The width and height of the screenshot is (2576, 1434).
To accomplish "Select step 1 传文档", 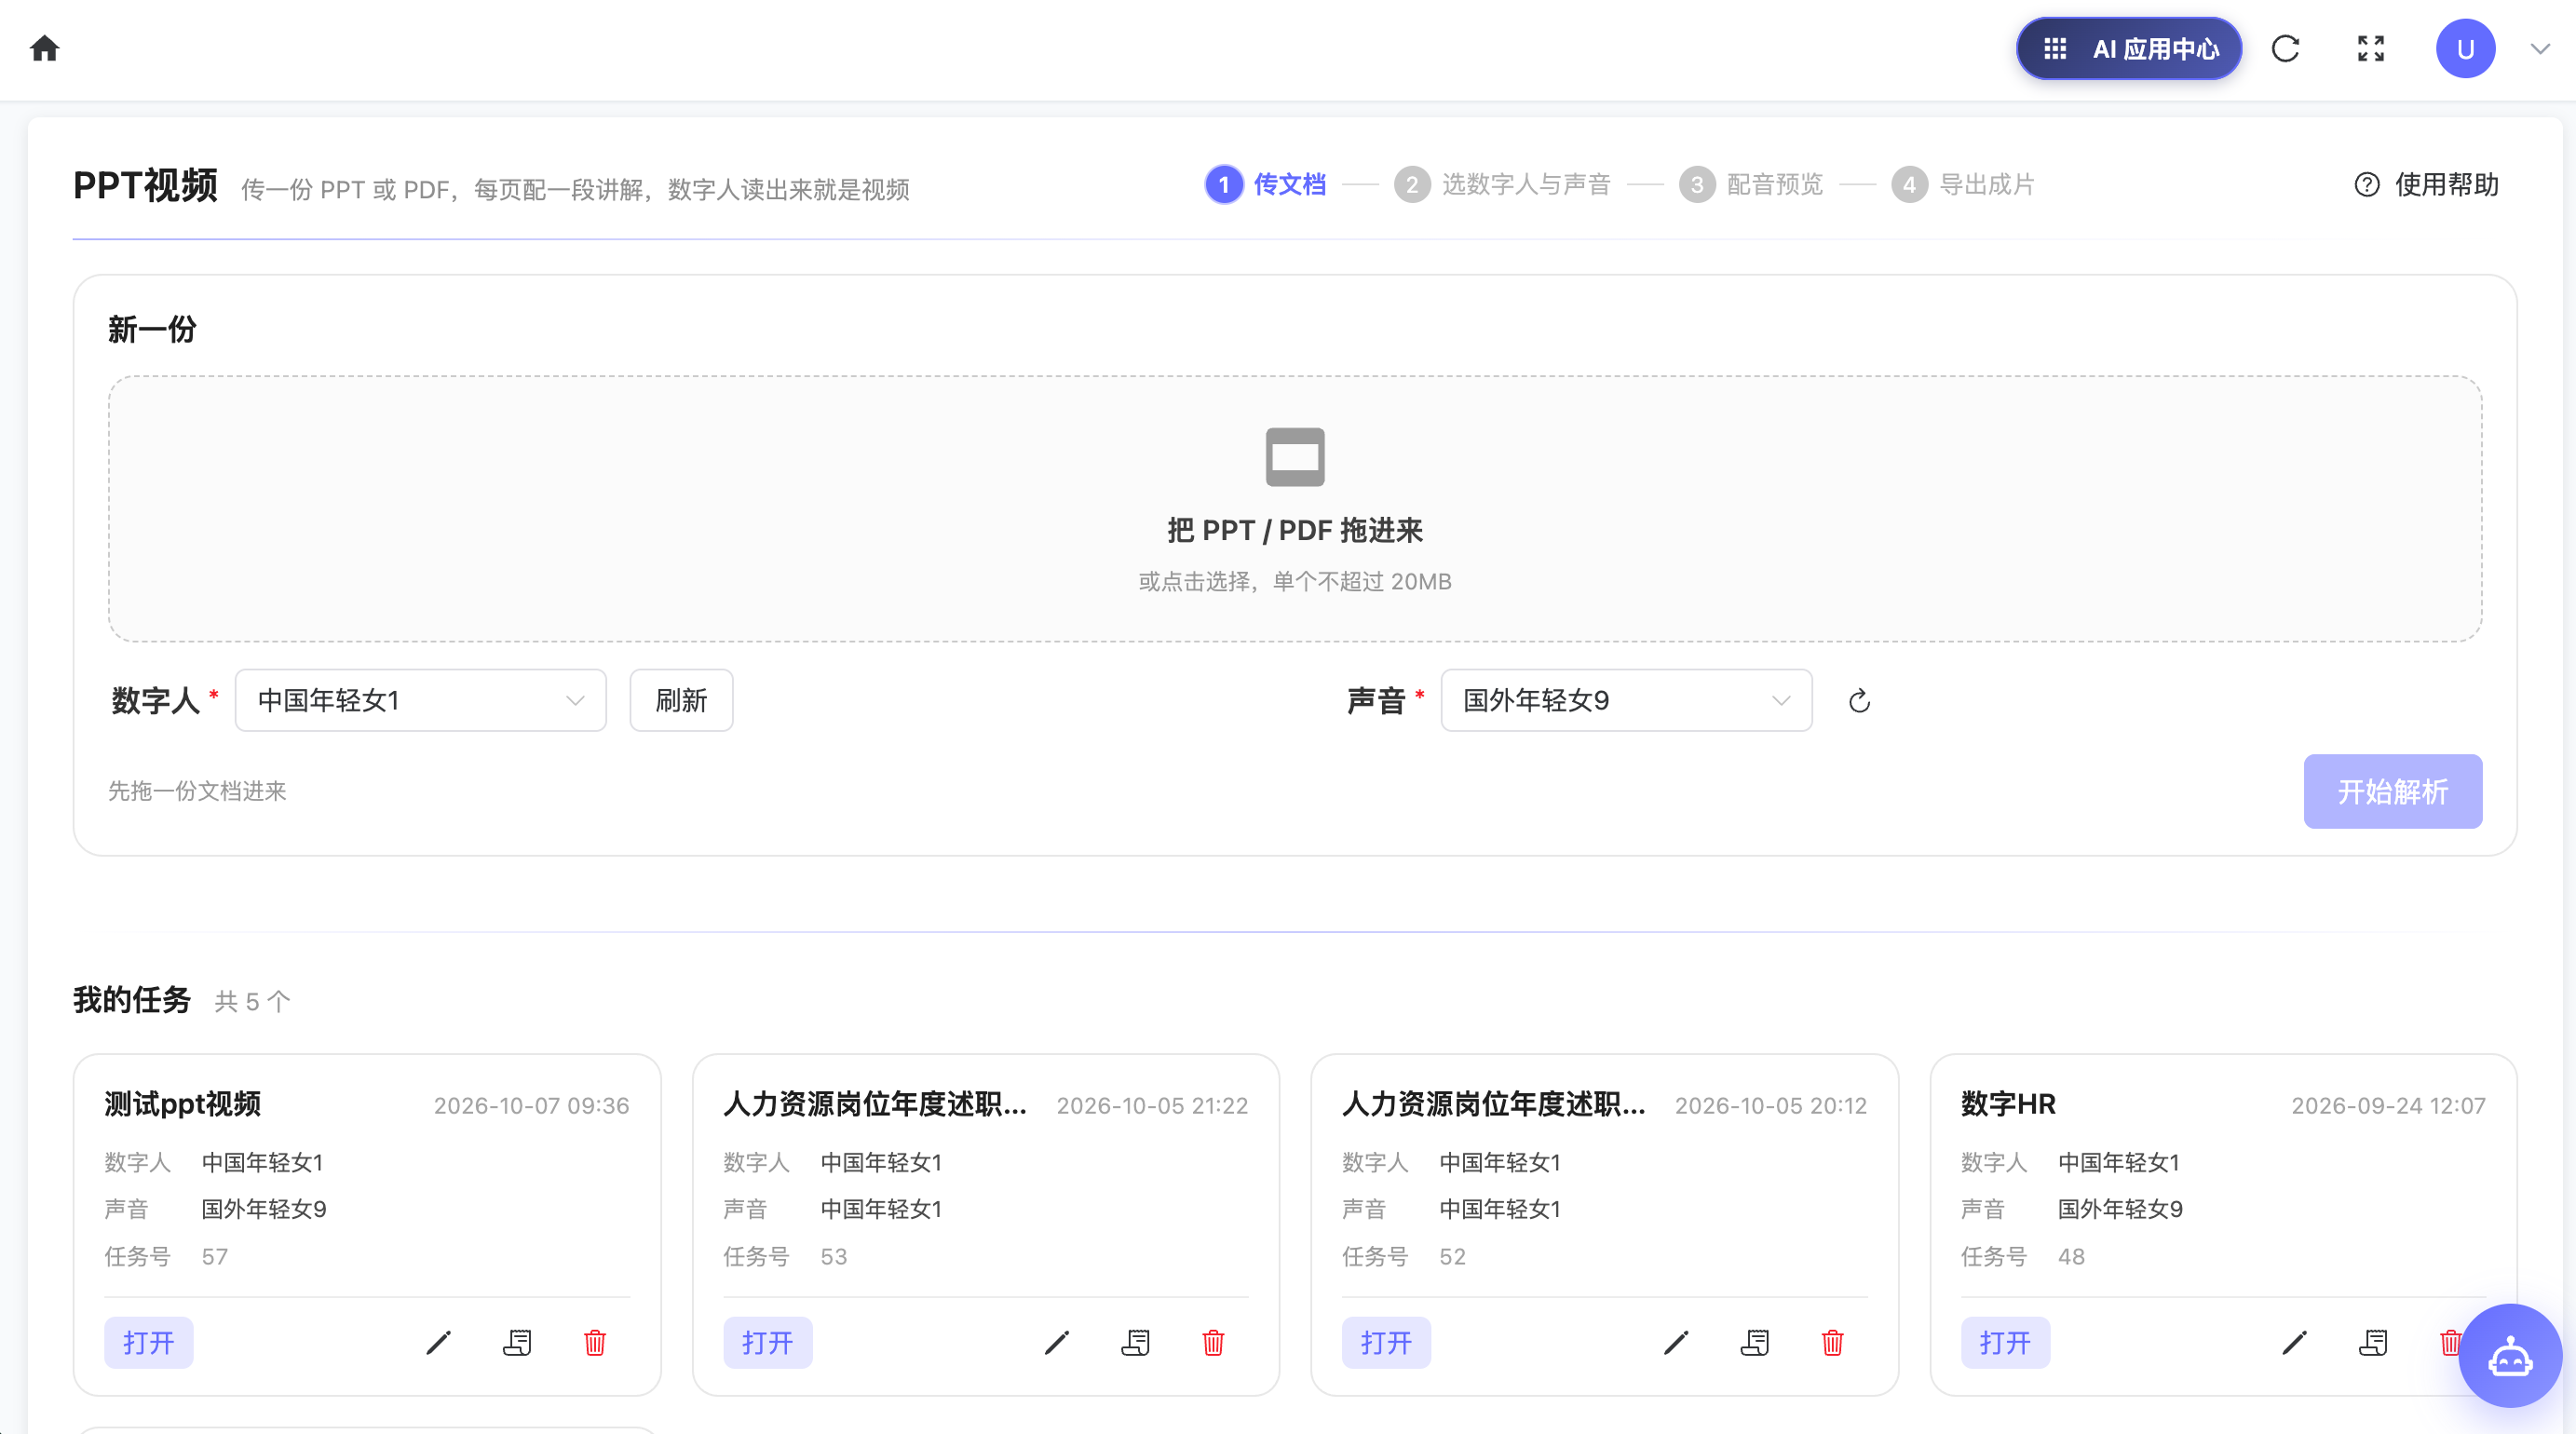I will [x=1266, y=184].
